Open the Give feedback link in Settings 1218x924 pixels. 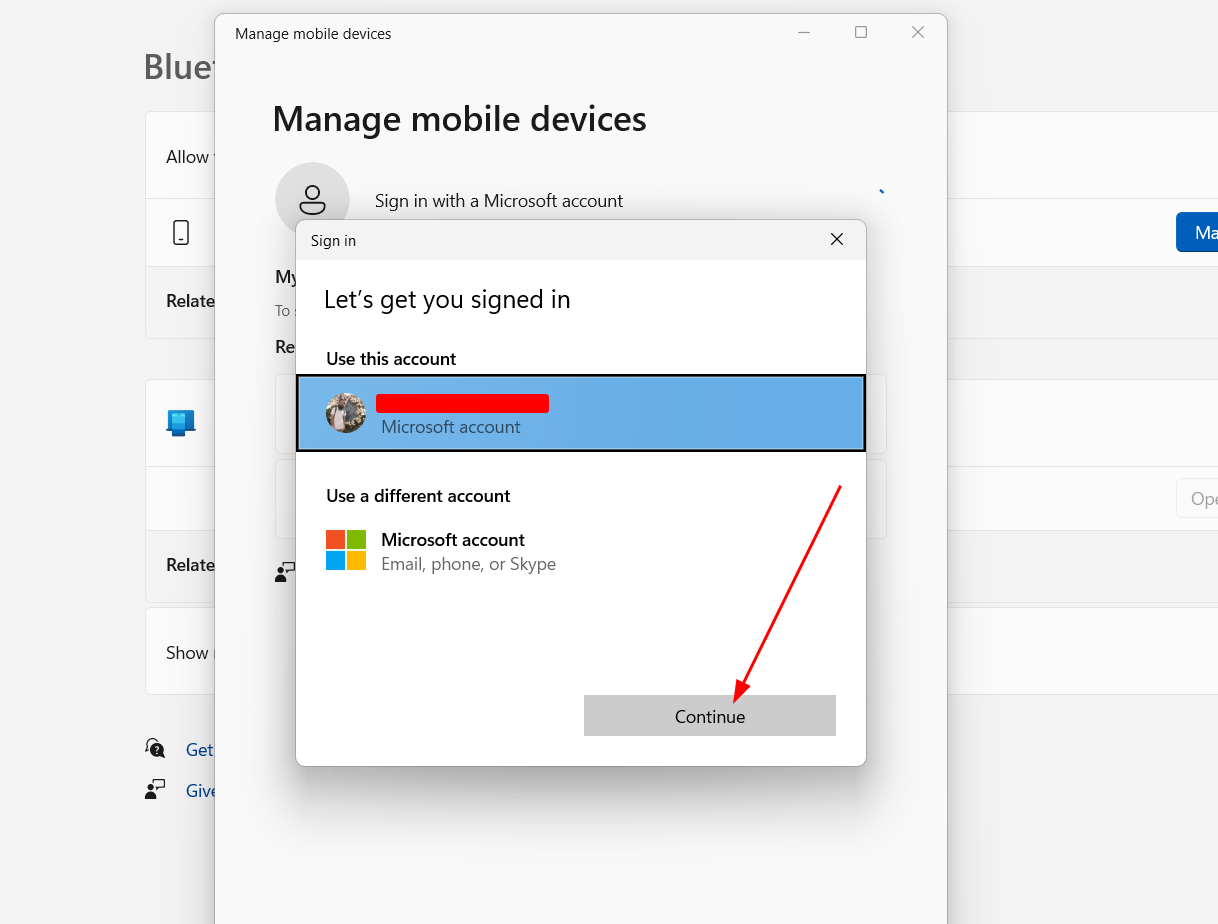[x=201, y=791]
